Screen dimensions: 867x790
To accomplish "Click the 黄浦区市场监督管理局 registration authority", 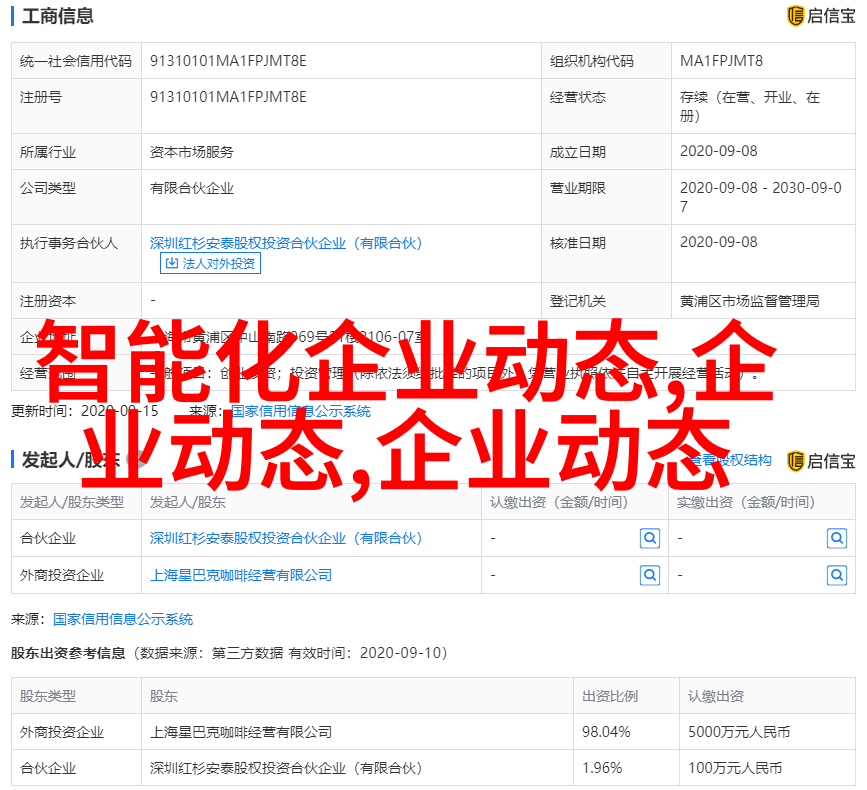I will coord(750,301).
